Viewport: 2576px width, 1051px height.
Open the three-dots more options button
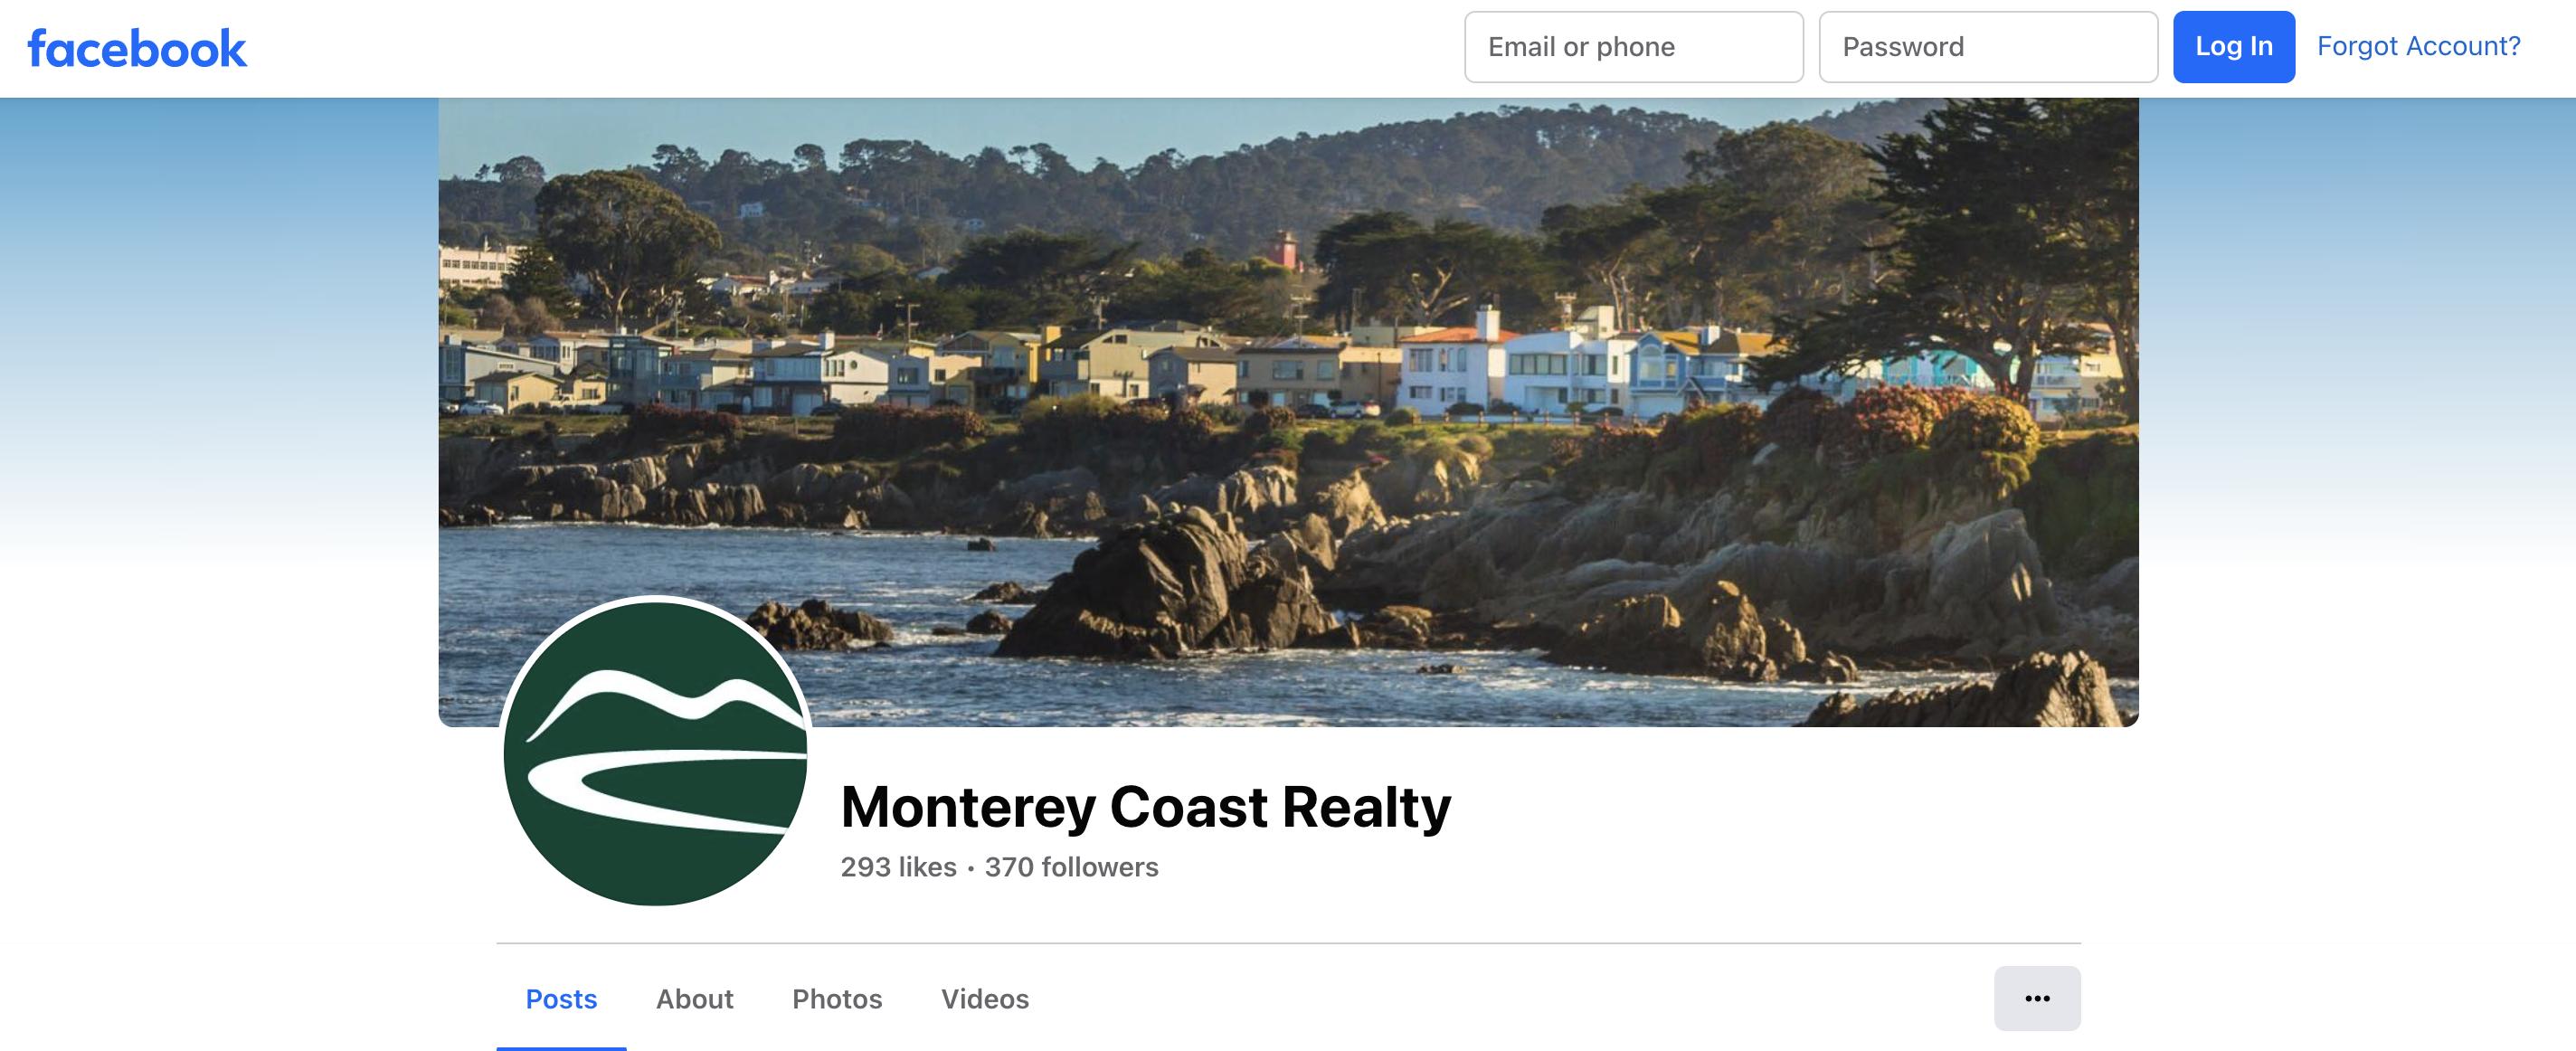pyautogui.click(x=2037, y=998)
